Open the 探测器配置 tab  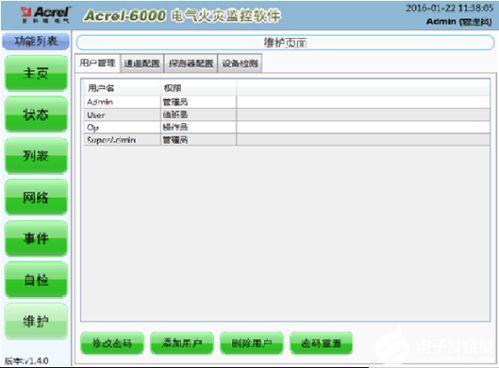[191, 63]
